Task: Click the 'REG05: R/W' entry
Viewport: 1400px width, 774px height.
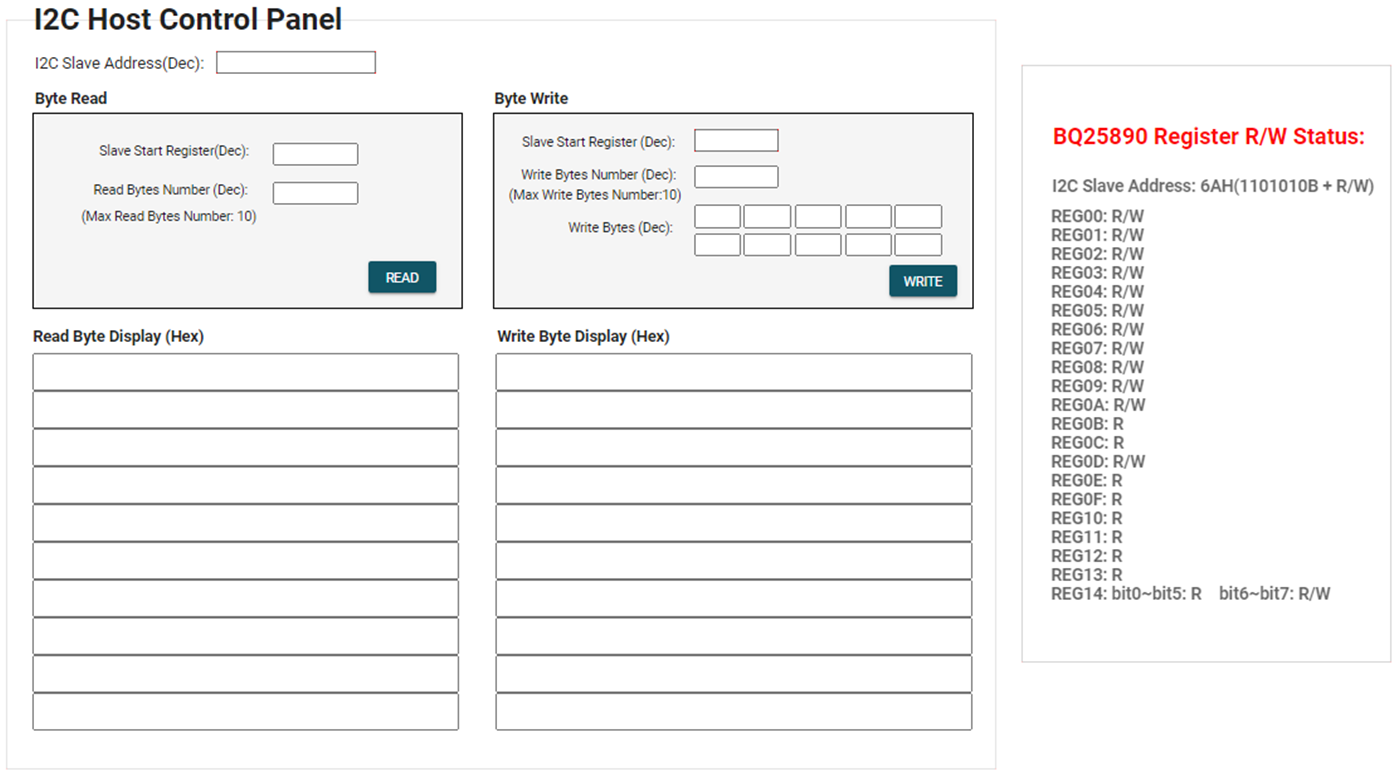Action: (1098, 311)
